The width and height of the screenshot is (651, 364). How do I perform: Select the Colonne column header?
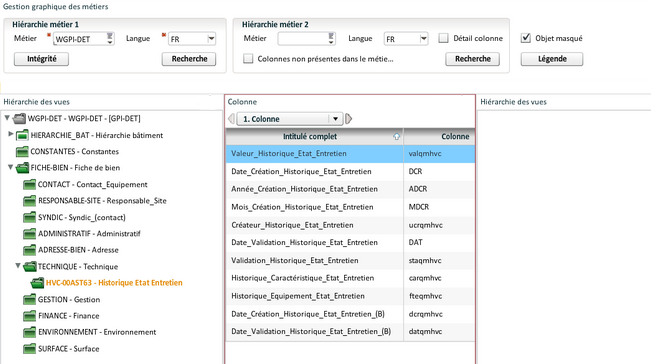coord(440,137)
